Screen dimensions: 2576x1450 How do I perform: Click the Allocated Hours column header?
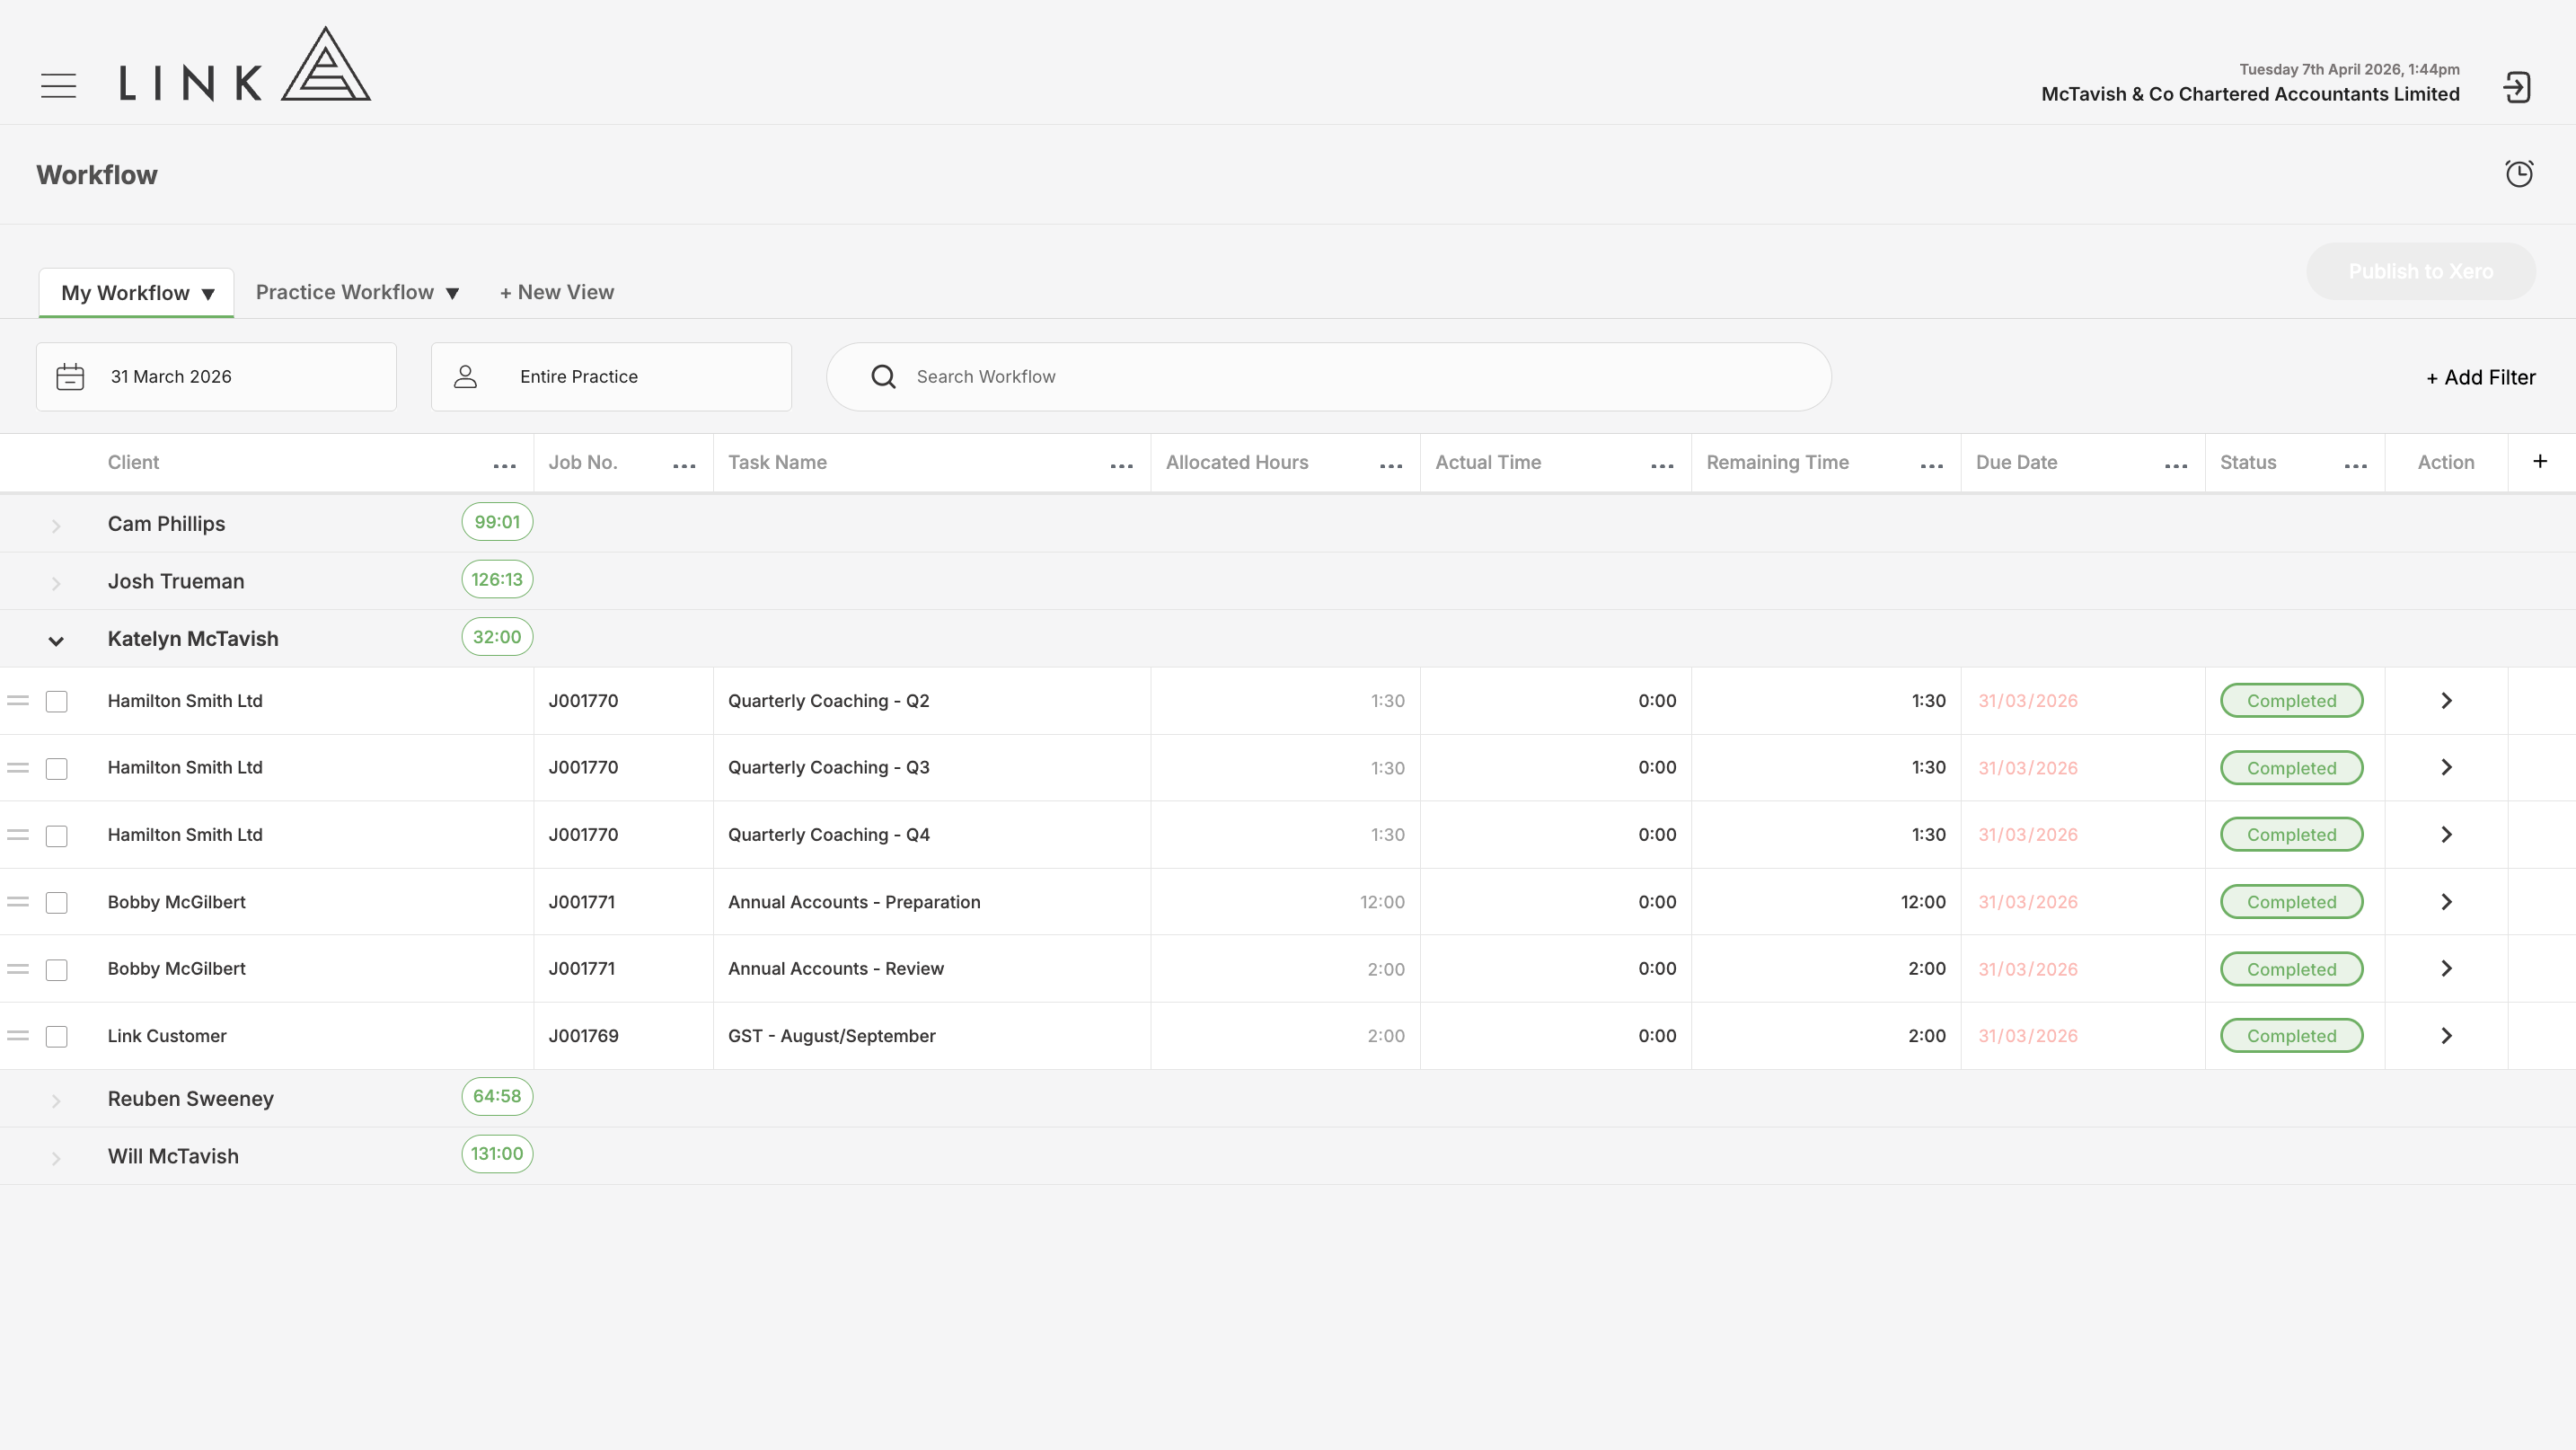(x=1237, y=462)
